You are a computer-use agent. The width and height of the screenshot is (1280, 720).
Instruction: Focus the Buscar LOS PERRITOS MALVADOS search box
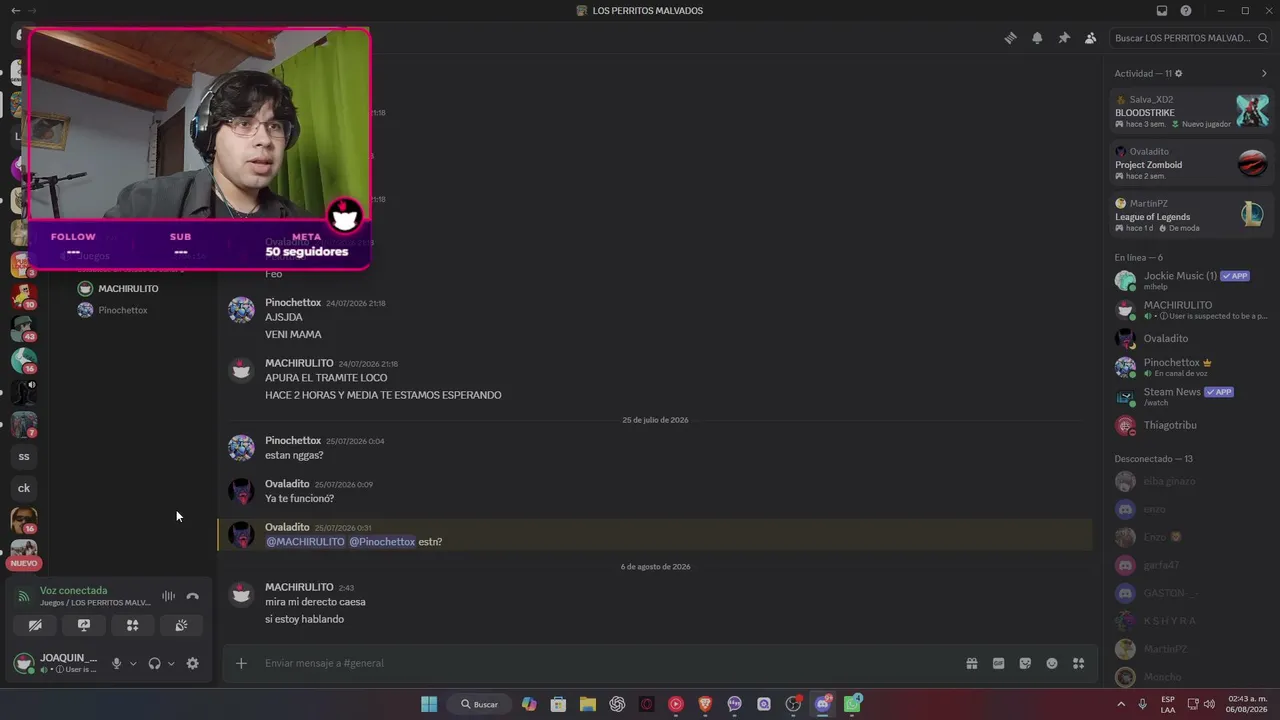click(1190, 38)
